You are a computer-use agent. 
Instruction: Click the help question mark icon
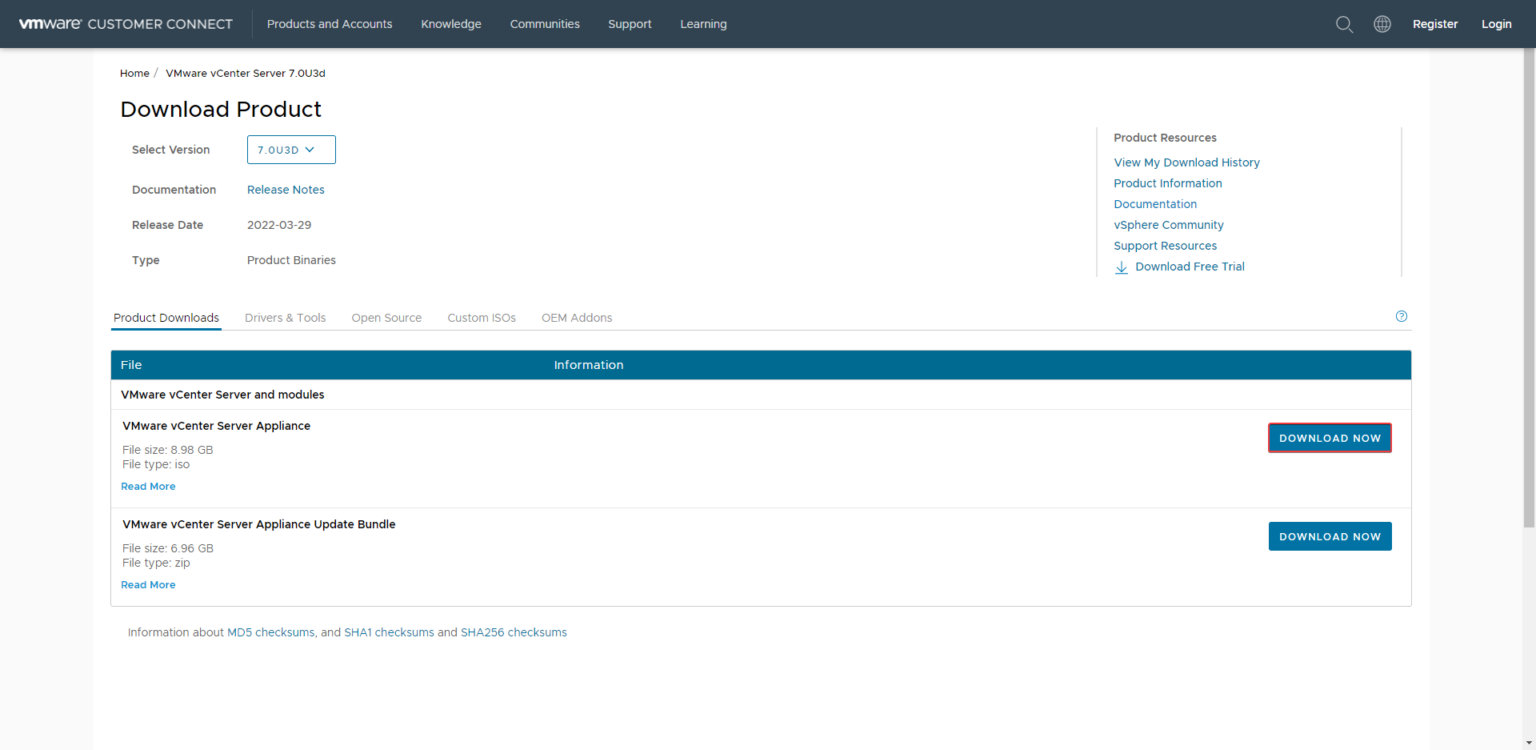coord(1401,315)
